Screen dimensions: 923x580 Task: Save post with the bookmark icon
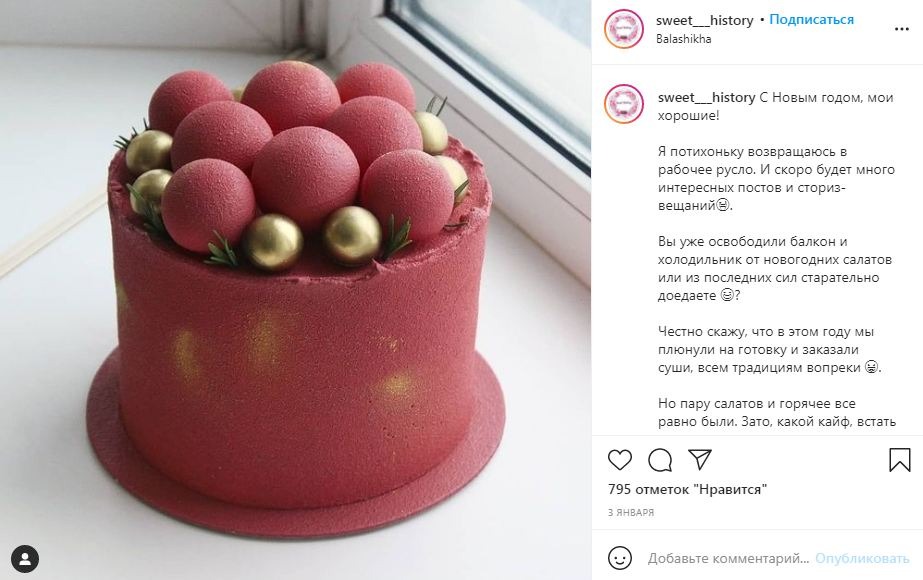coord(899,460)
